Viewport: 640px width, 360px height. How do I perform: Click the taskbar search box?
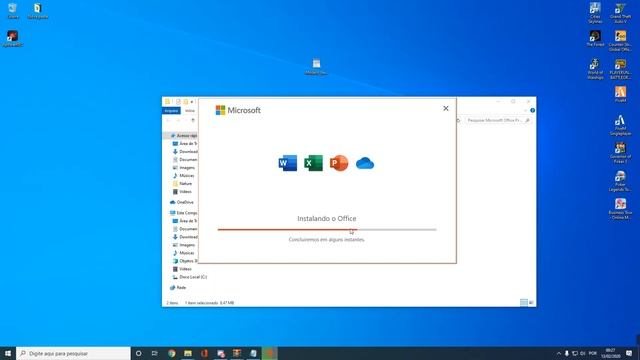coord(73,353)
